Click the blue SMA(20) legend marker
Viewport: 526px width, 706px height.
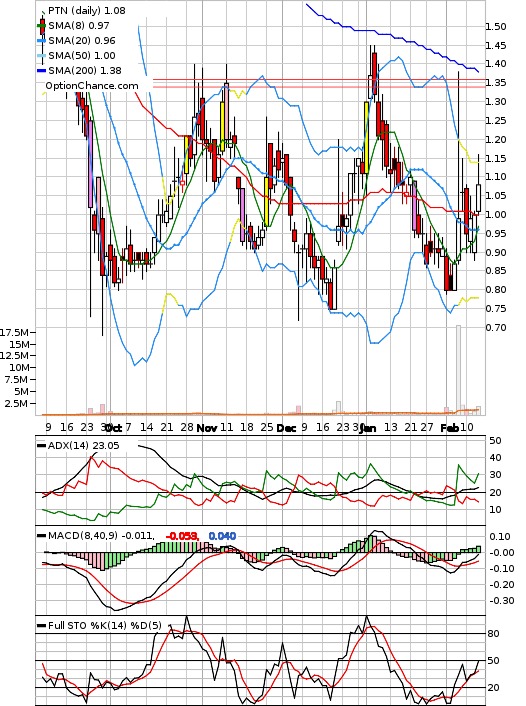[x=42, y=41]
